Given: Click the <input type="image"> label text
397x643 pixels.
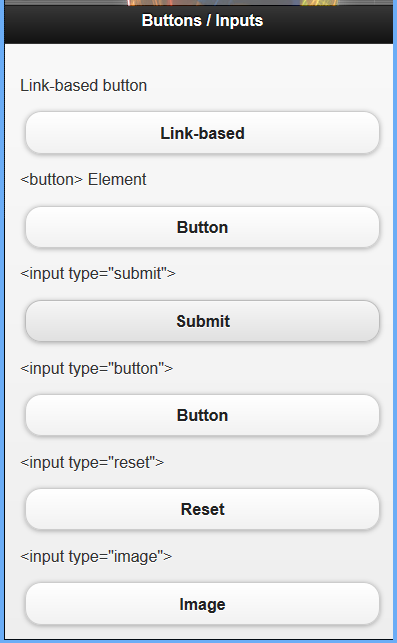Looking at the screenshot, I should coord(96,556).
